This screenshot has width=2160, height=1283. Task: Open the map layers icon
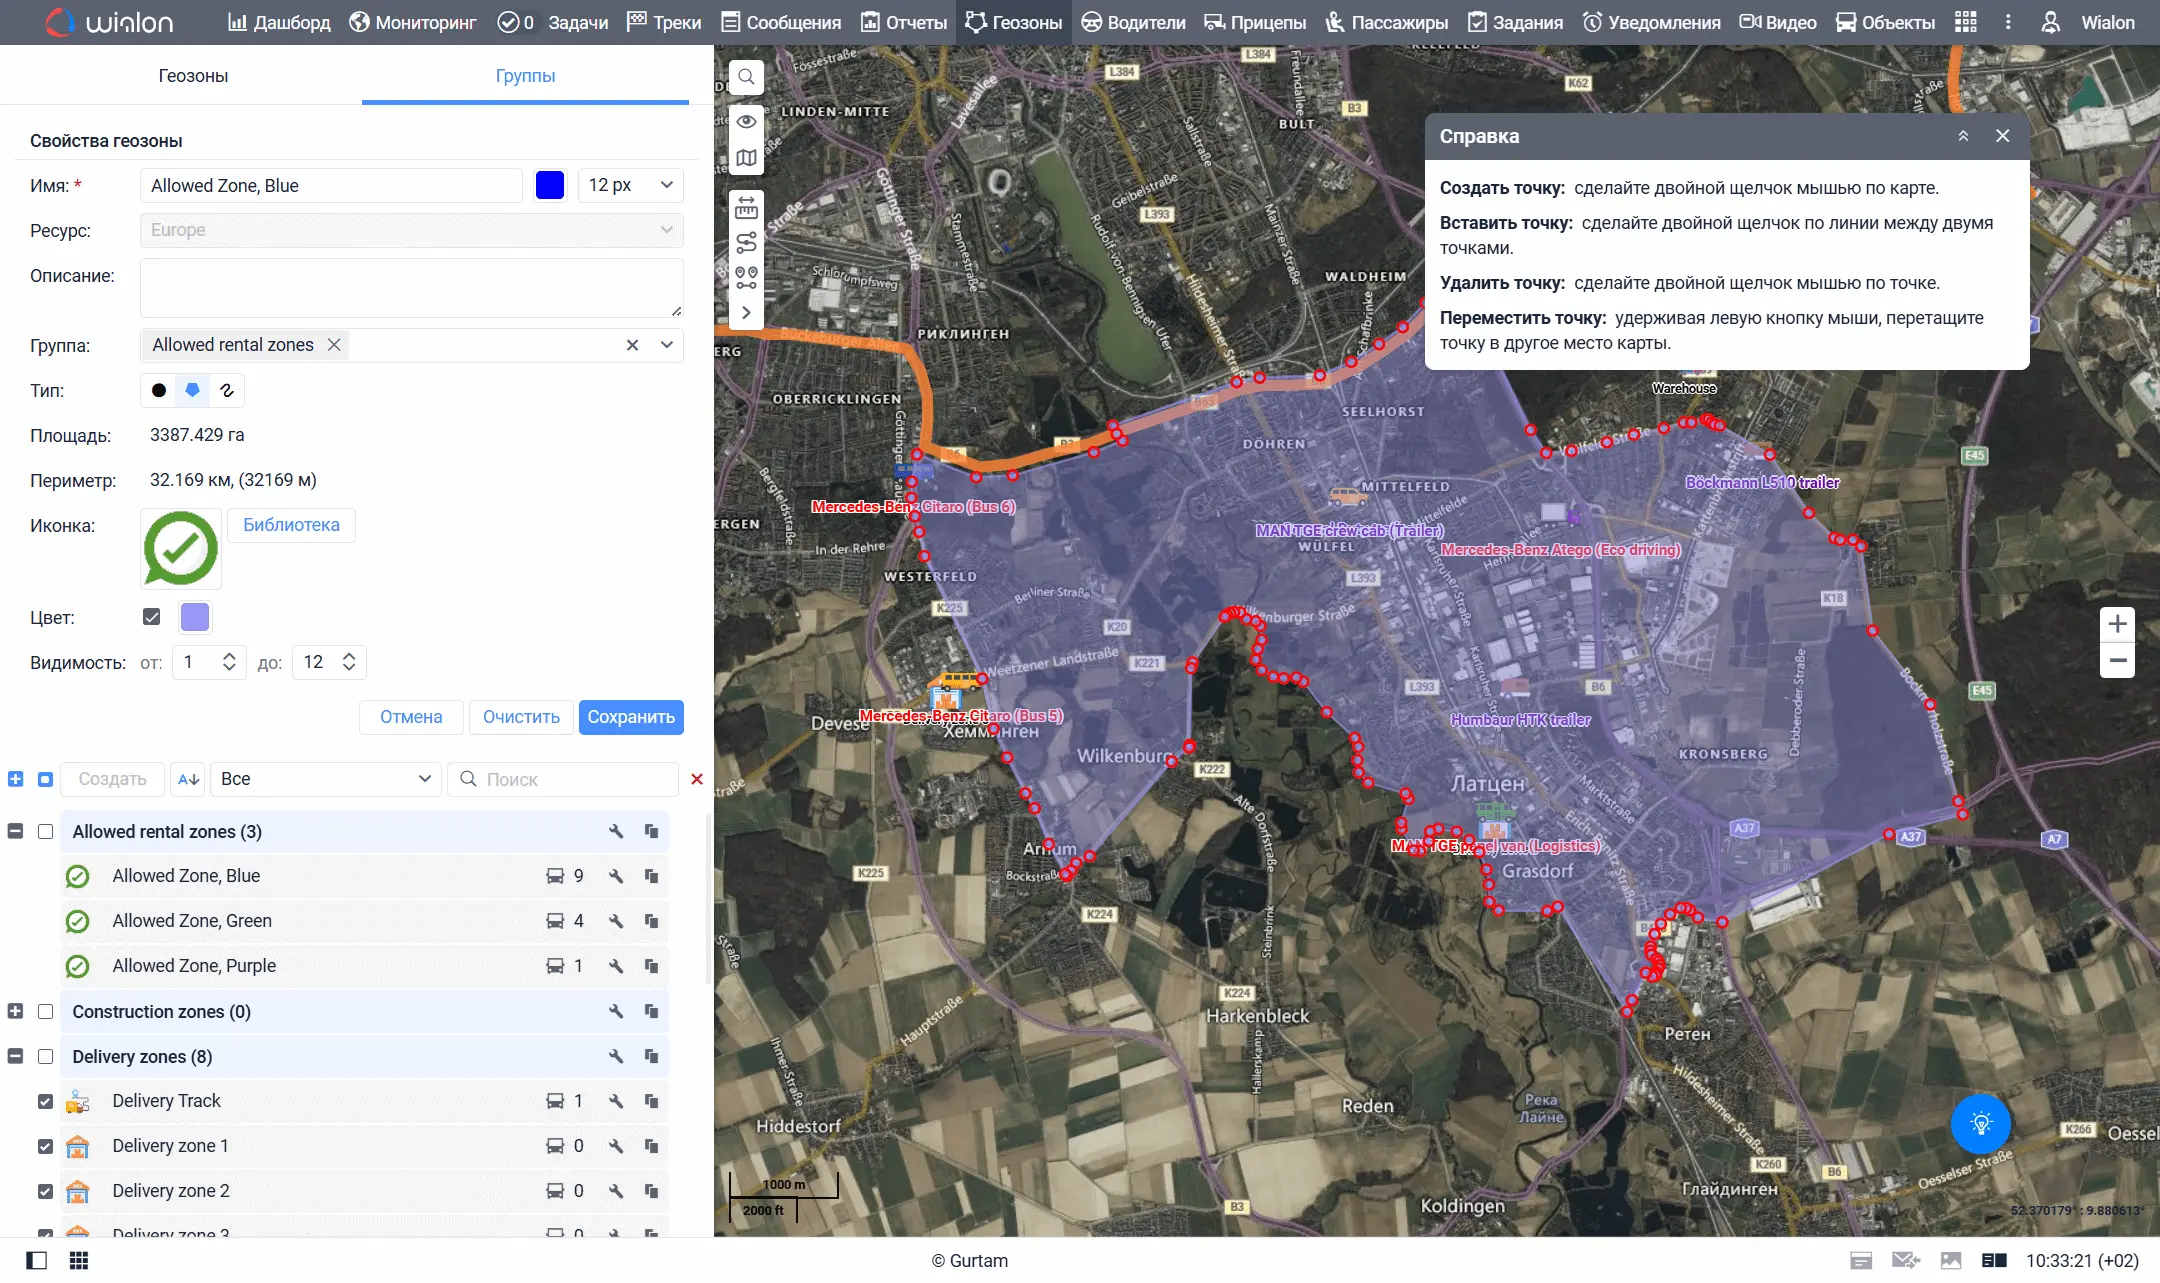(x=746, y=158)
